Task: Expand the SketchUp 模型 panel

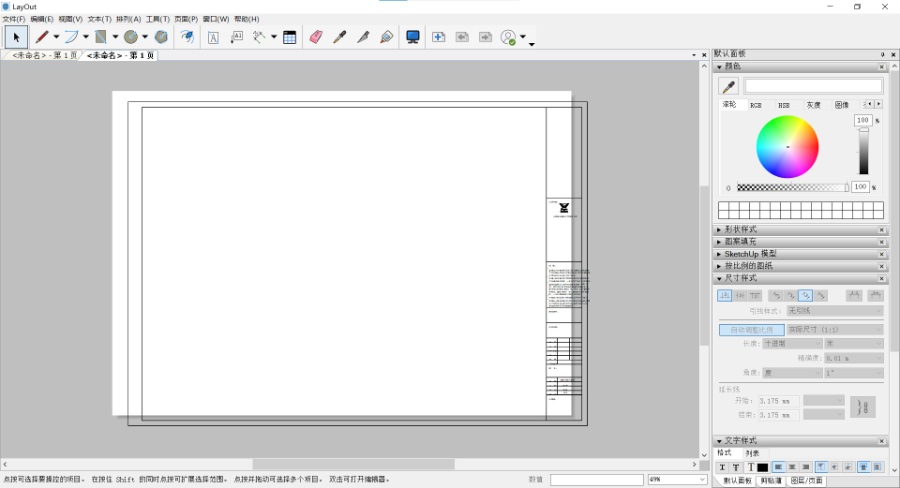Action: pos(750,254)
